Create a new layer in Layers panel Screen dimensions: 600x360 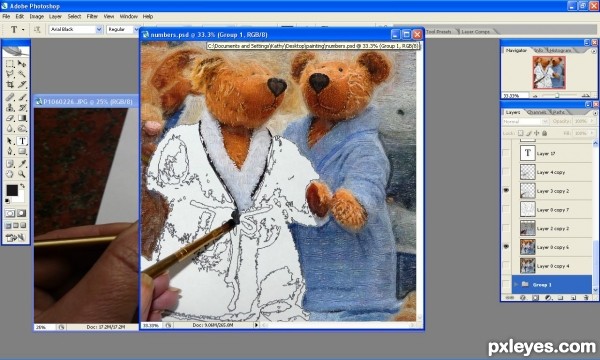click(573, 298)
